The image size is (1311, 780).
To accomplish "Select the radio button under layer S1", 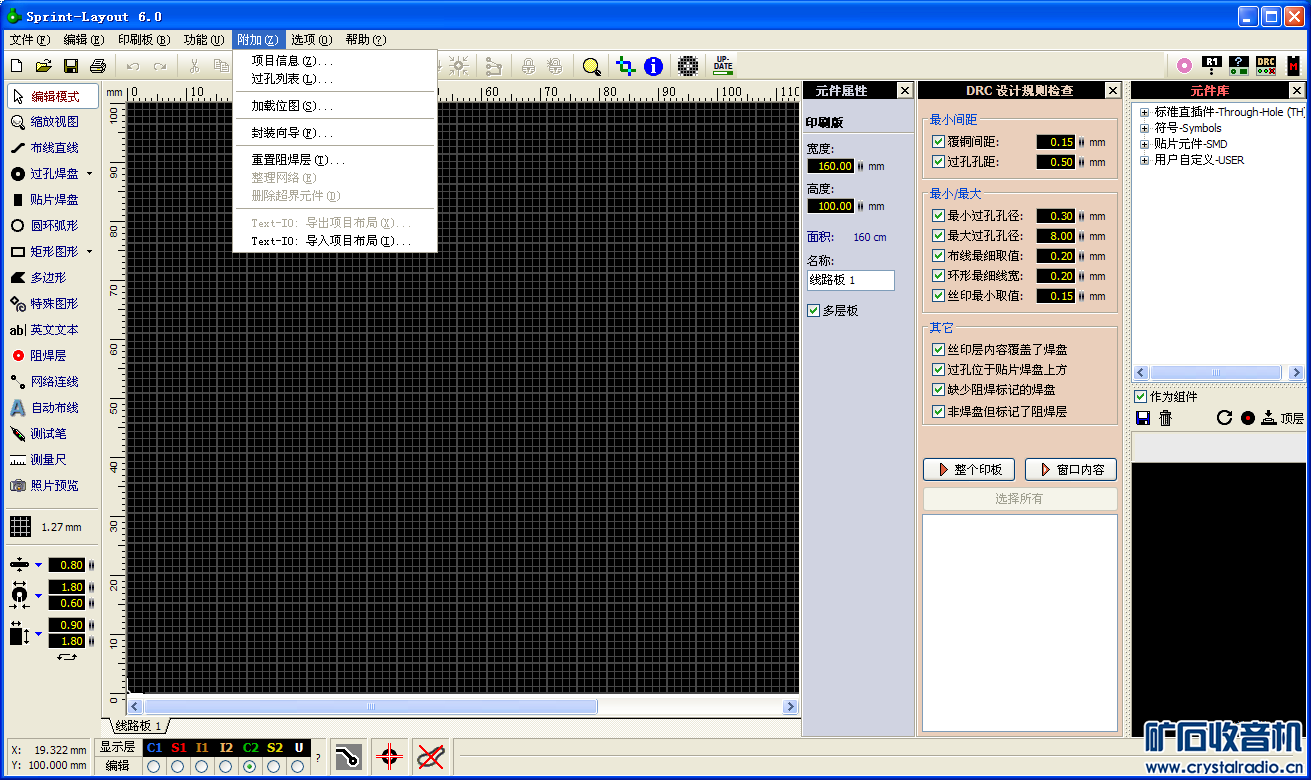I will click(178, 766).
